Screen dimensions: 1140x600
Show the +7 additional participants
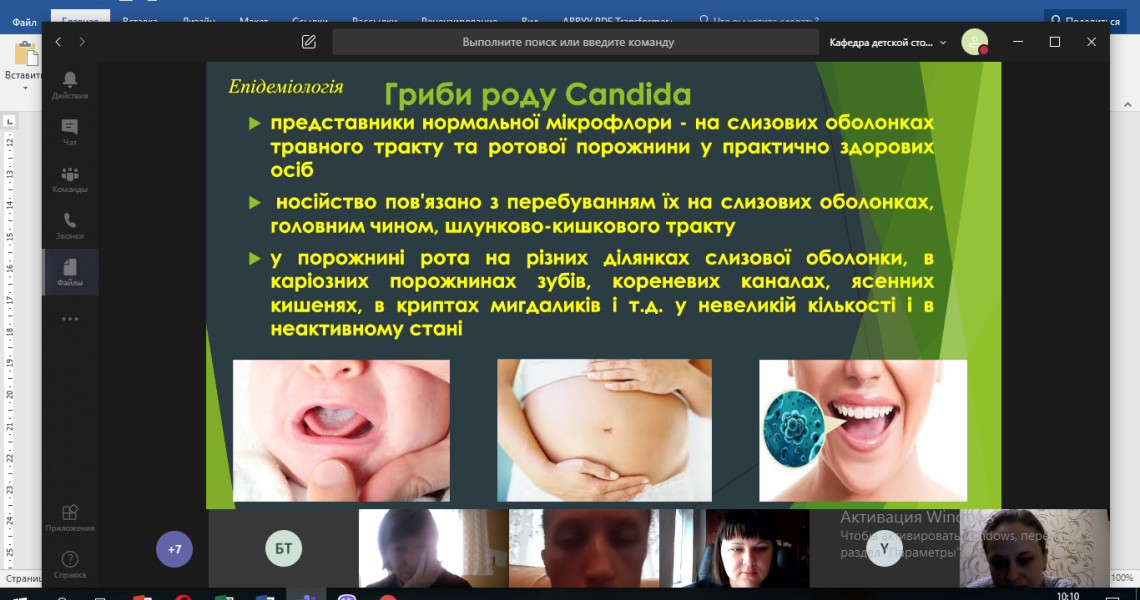tap(175, 549)
